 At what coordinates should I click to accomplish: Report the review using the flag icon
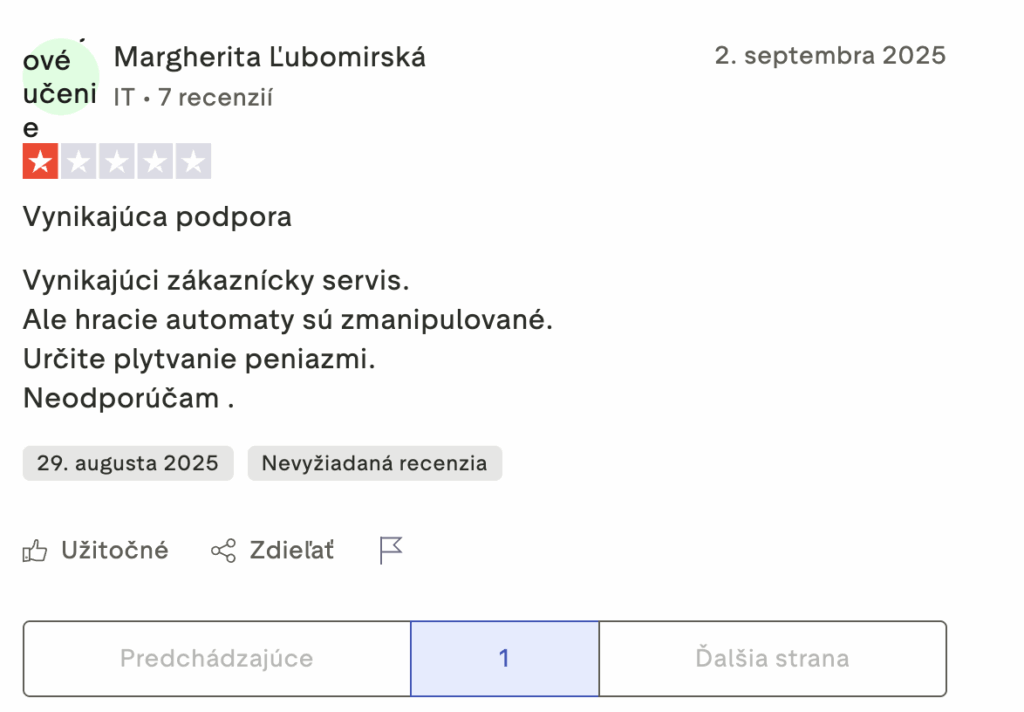(391, 550)
